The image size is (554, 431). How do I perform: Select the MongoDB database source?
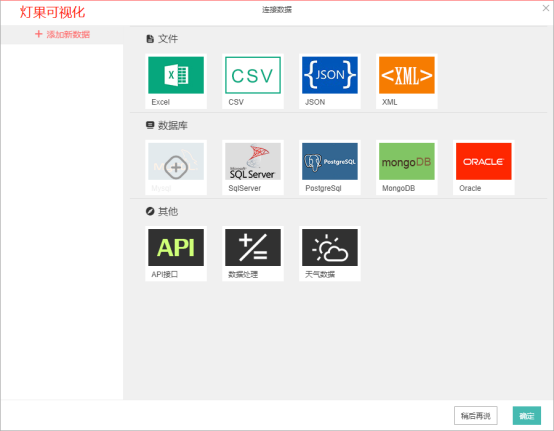coord(407,167)
